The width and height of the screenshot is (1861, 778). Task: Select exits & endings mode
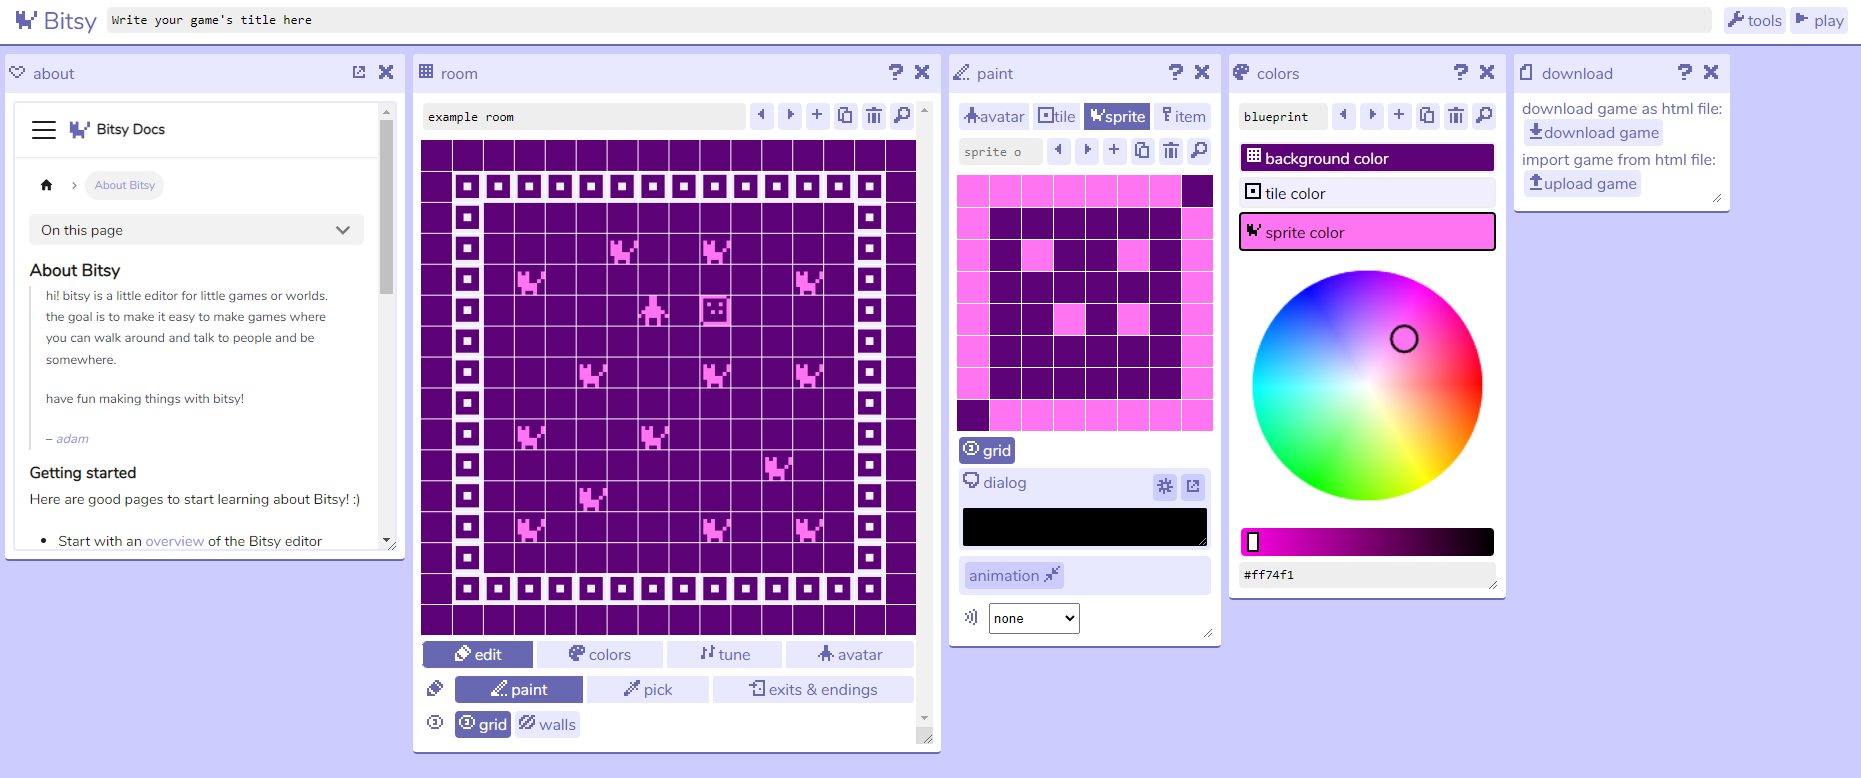point(813,689)
